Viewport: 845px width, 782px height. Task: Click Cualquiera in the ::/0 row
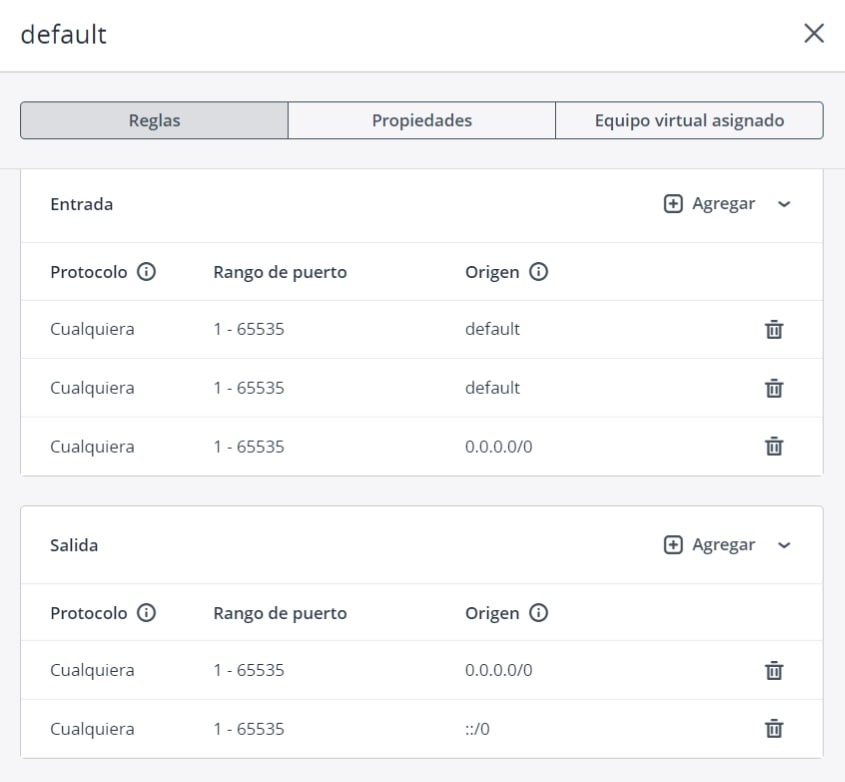(92, 729)
